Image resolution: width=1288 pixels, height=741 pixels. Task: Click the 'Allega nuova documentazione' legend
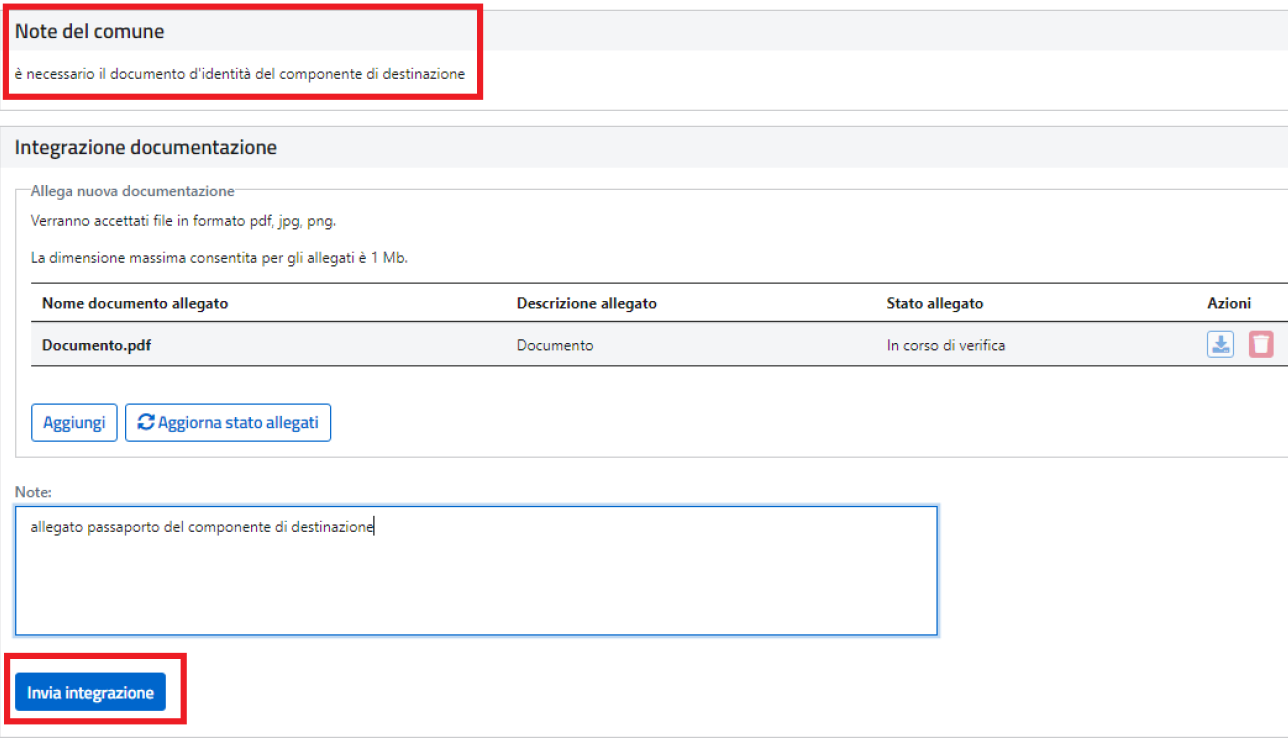click(133, 190)
